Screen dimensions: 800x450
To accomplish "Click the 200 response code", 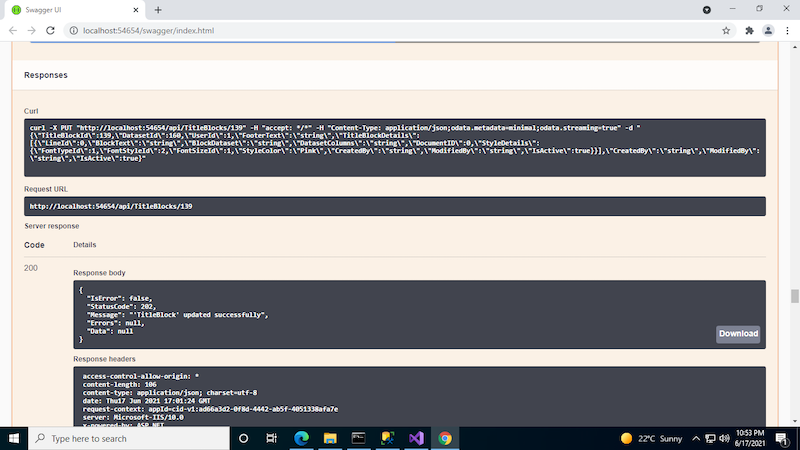I will tap(31, 268).
